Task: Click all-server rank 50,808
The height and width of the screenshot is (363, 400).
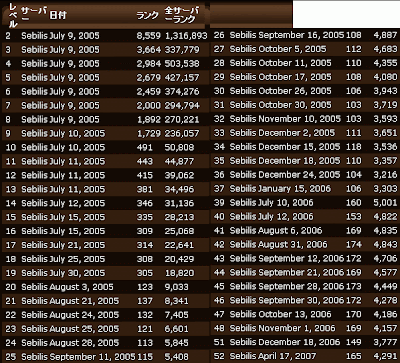Action: [179, 148]
